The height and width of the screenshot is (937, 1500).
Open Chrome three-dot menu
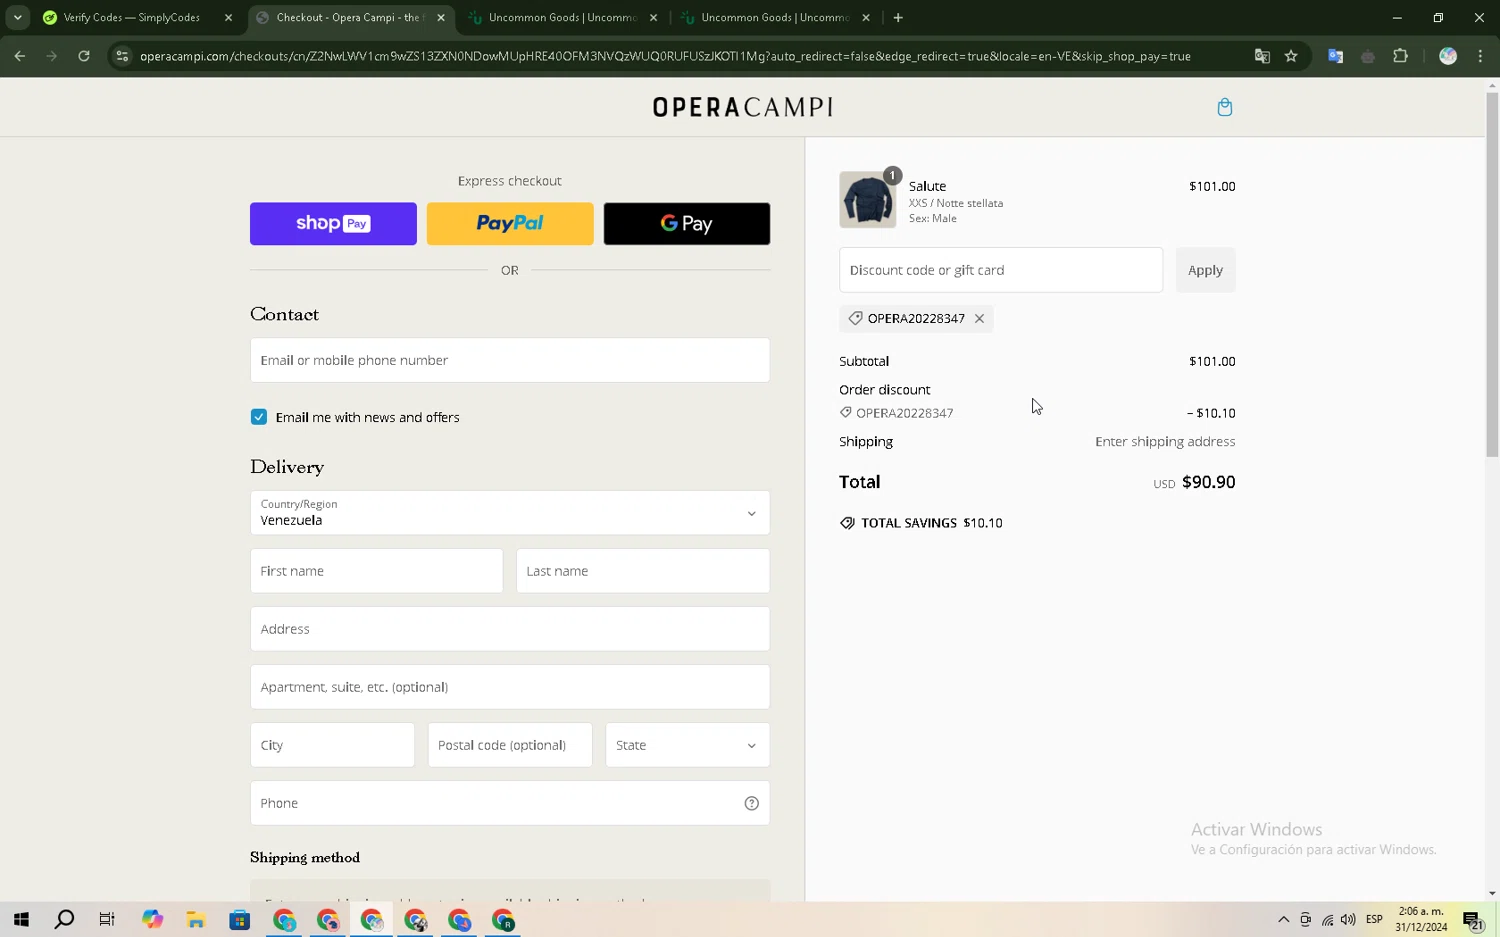pyautogui.click(x=1480, y=56)
